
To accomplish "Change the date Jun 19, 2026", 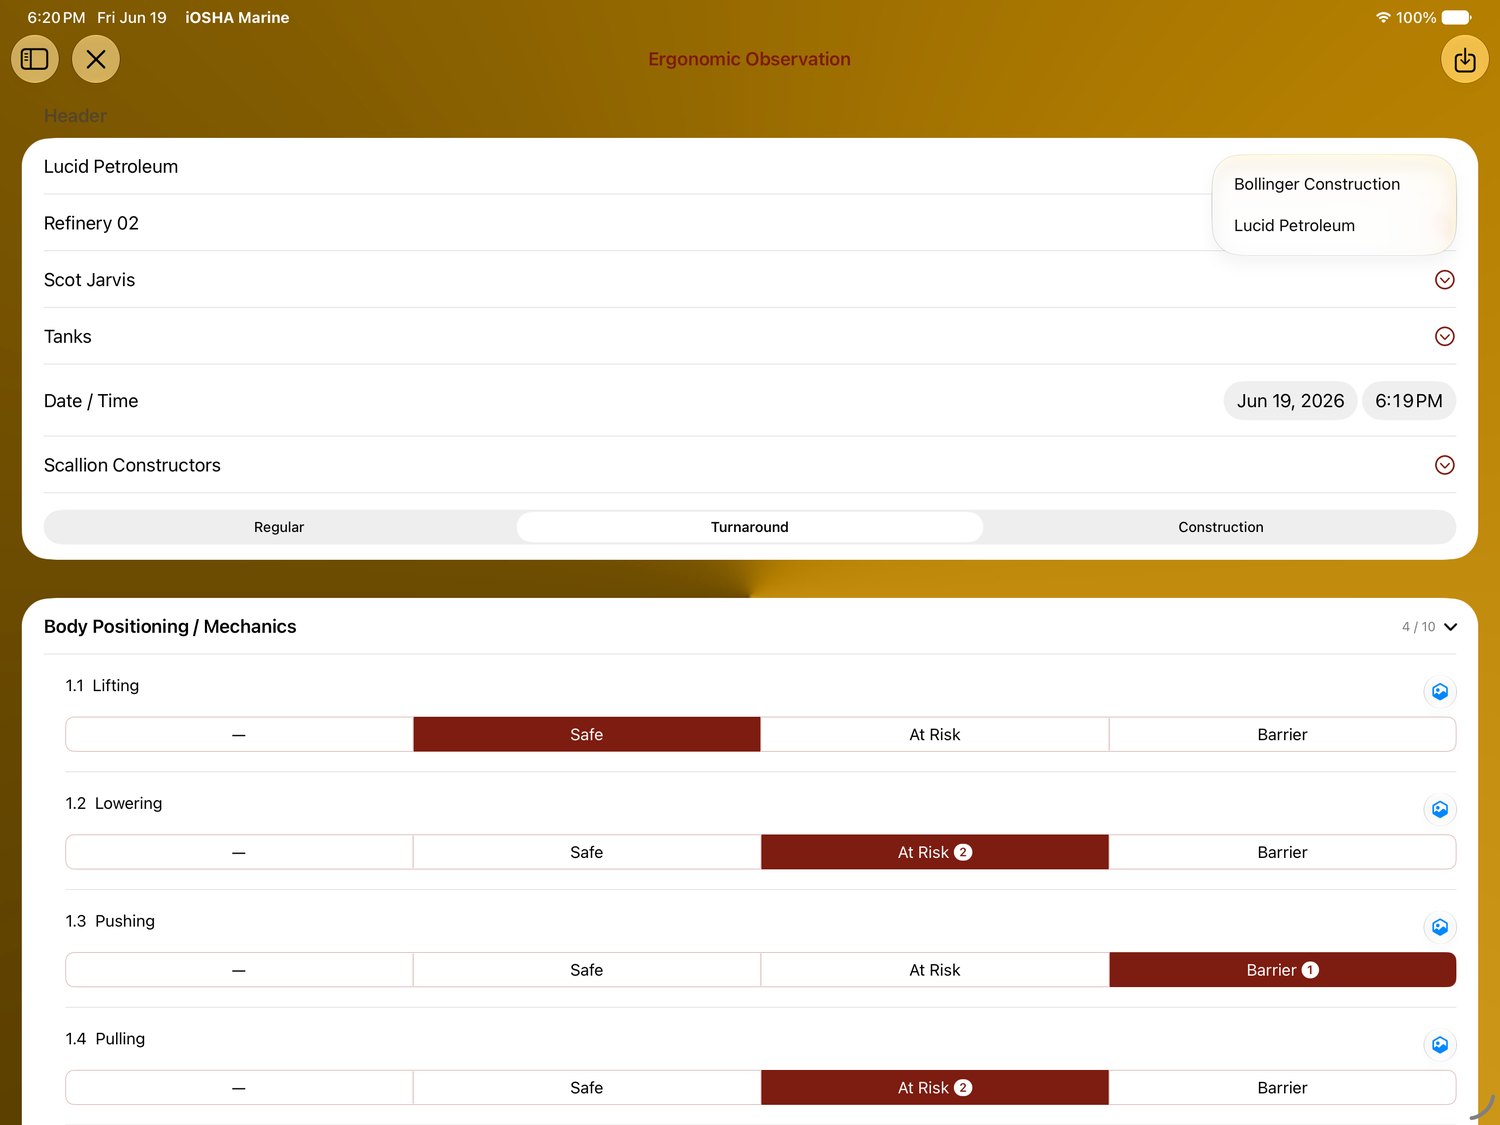I will point(1290,401).
